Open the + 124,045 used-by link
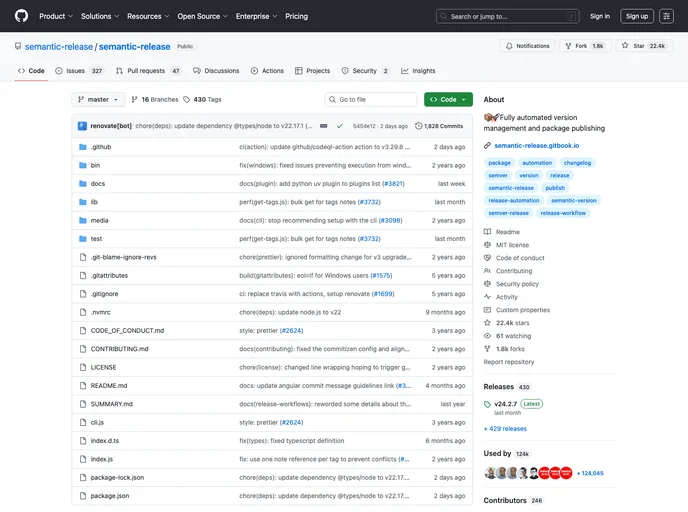This screenshot has height=512, width=688. point(590,473)
